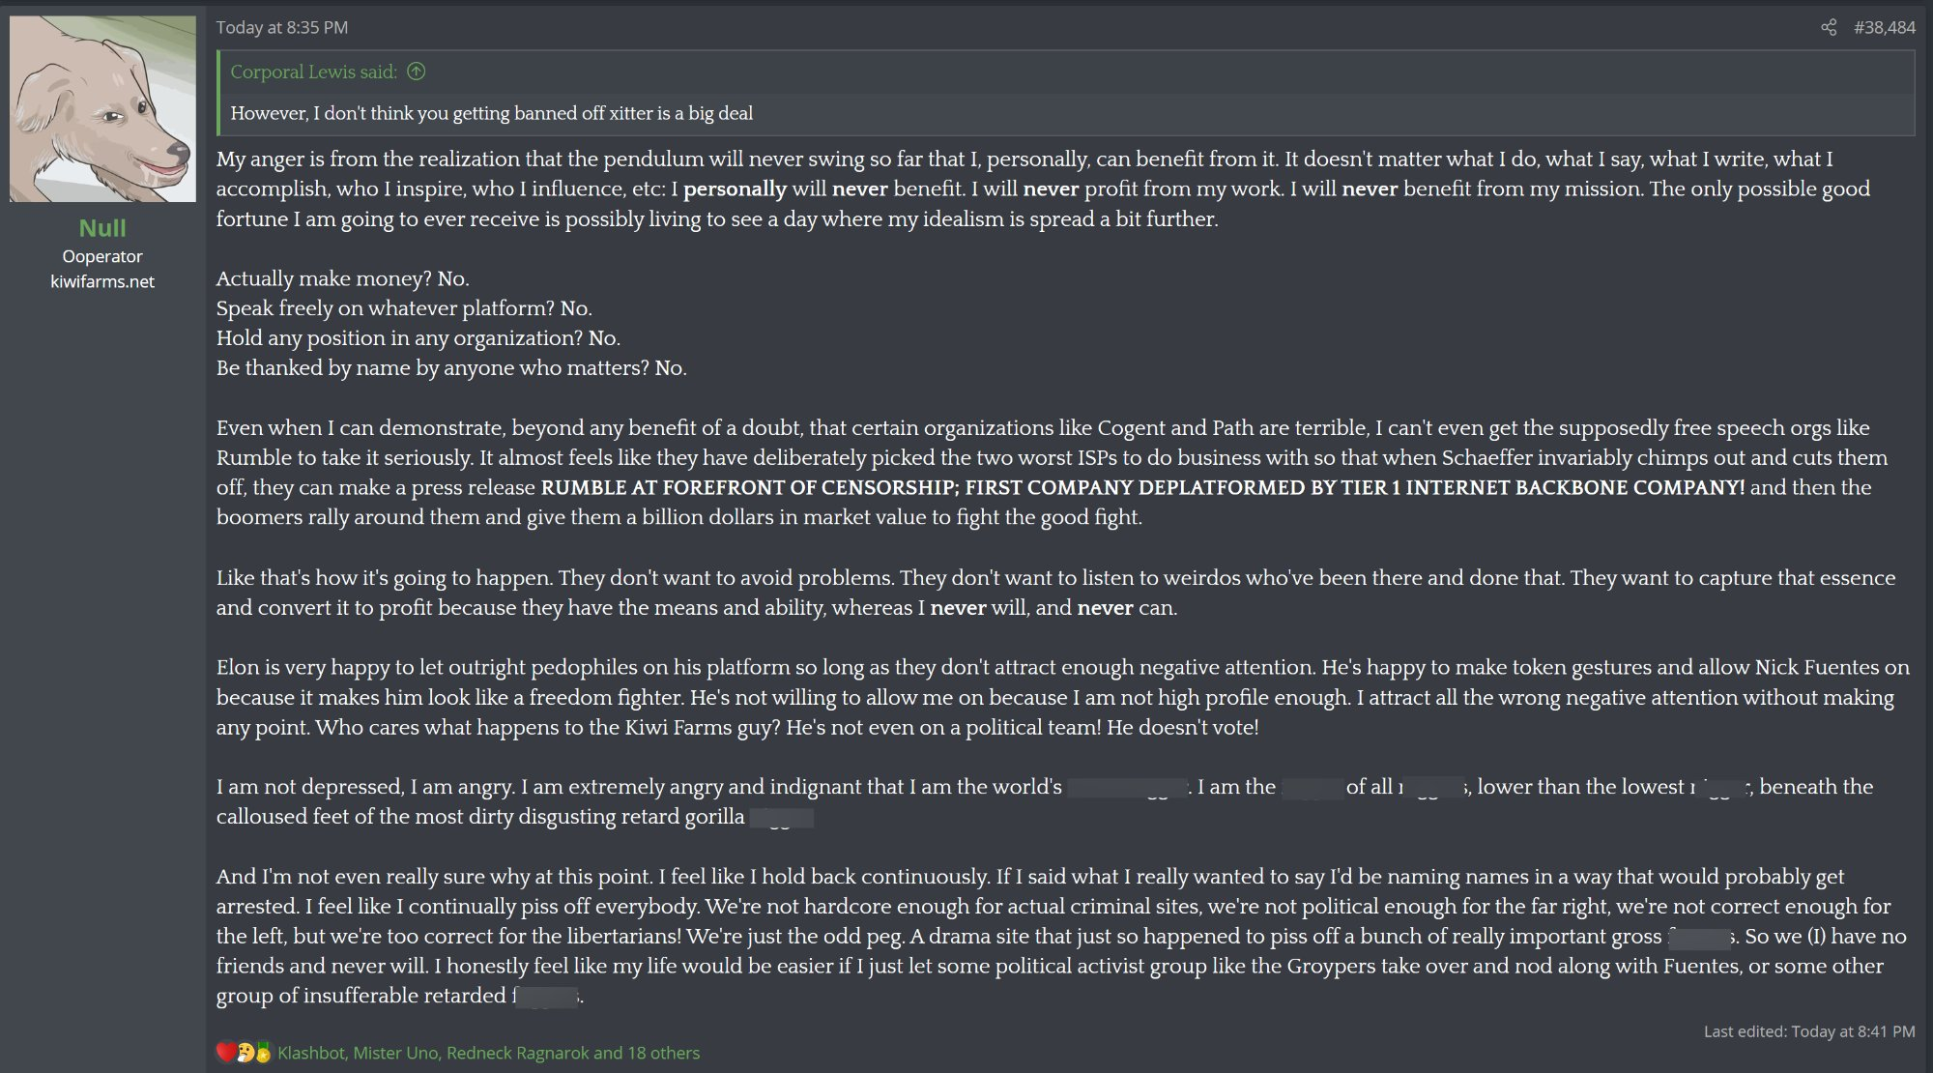Click the paragraph starting 'Actually make money?'
Screen dimensions: 1933x1073
coord(451,323)
